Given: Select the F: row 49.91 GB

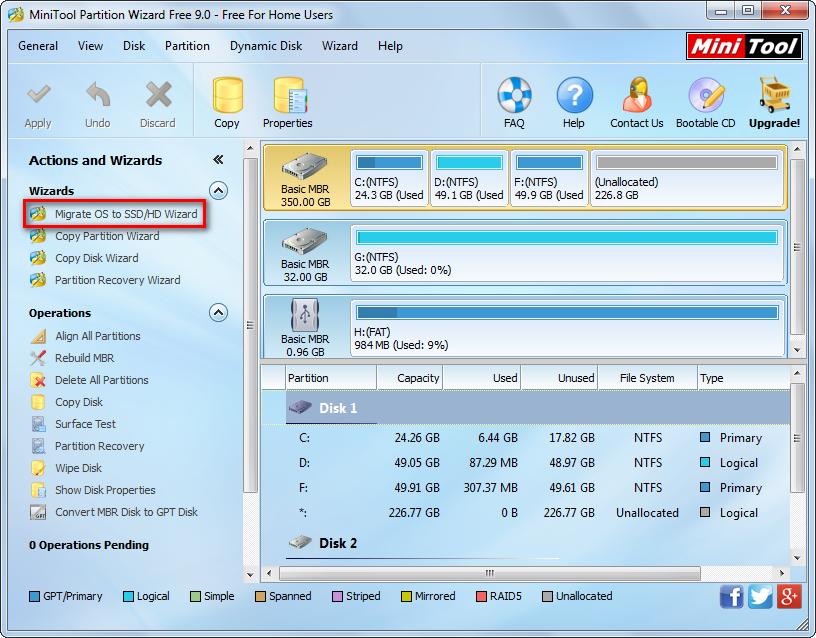Looking at the screenshot, I should [x=526, y=488].
